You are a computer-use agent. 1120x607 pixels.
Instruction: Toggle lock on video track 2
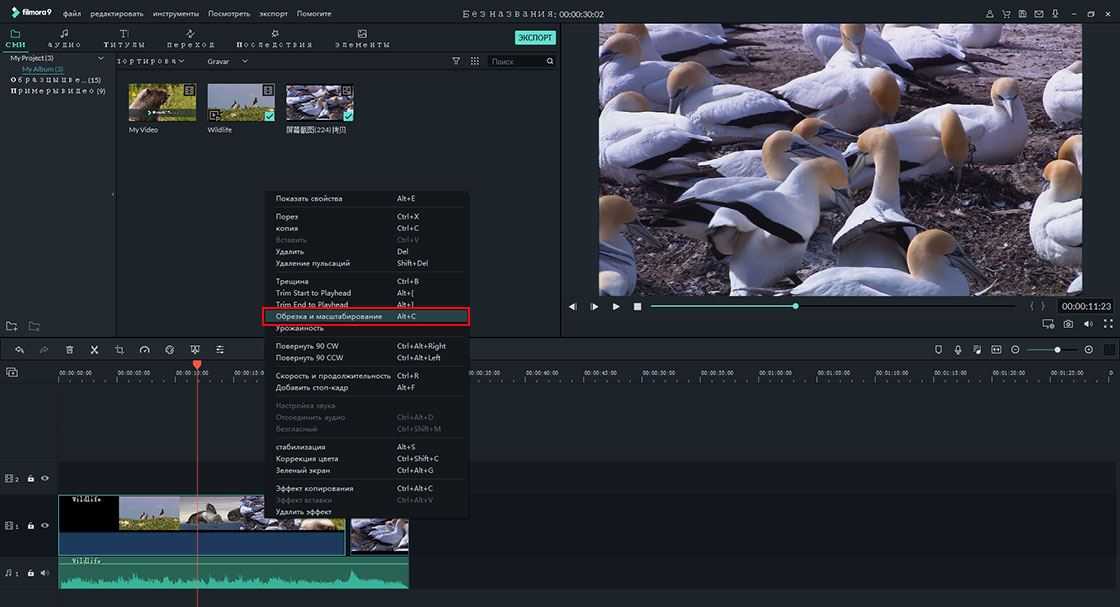point(31,478)
